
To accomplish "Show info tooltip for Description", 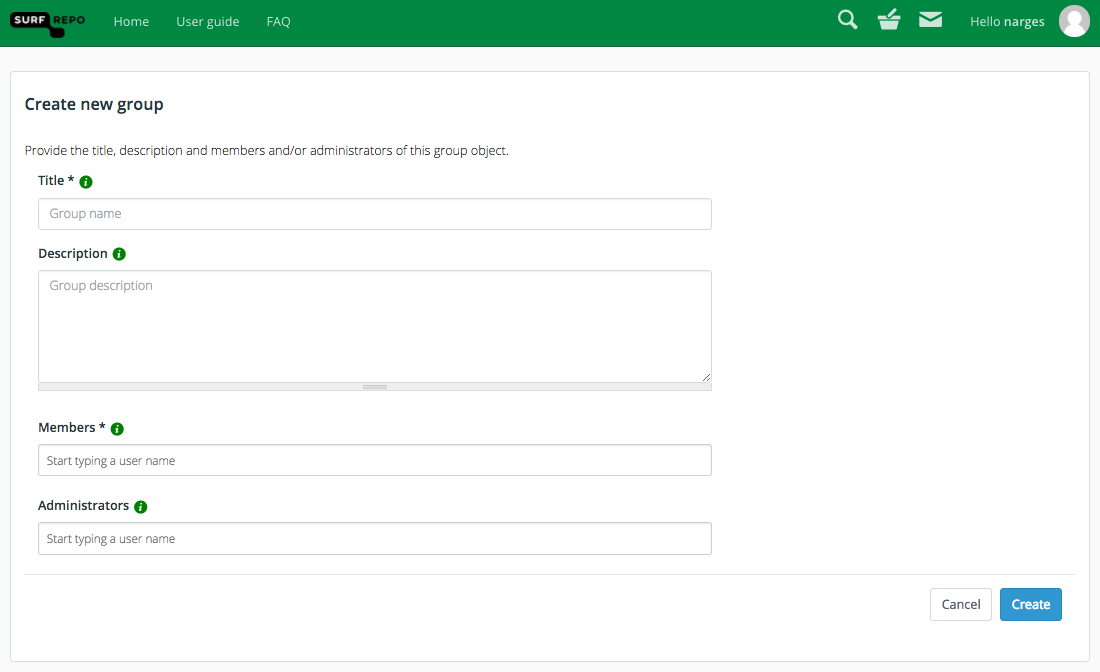I will click(119, 254).
